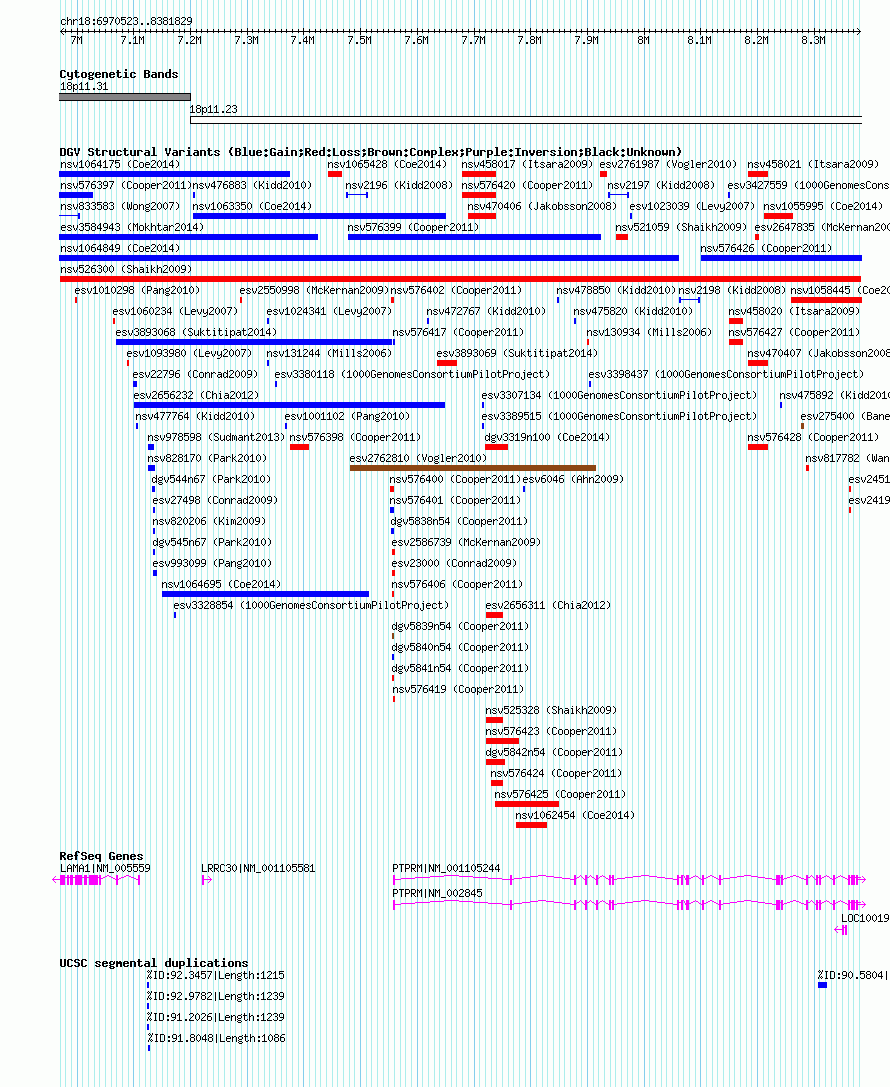Click gene LAMA1|NM_005559 label

point(105,868)
